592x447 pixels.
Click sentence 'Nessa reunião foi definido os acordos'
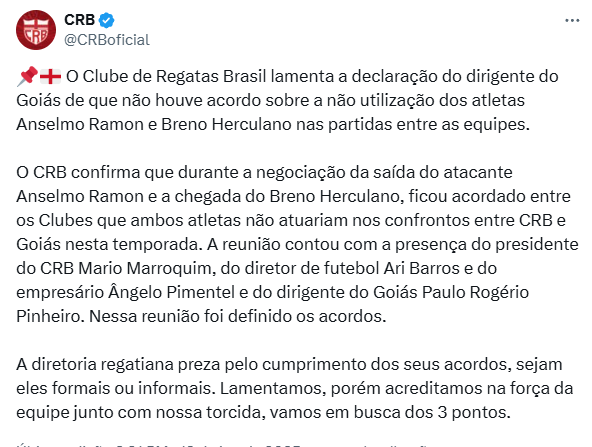pyautogui.click(x=236, y=316)
